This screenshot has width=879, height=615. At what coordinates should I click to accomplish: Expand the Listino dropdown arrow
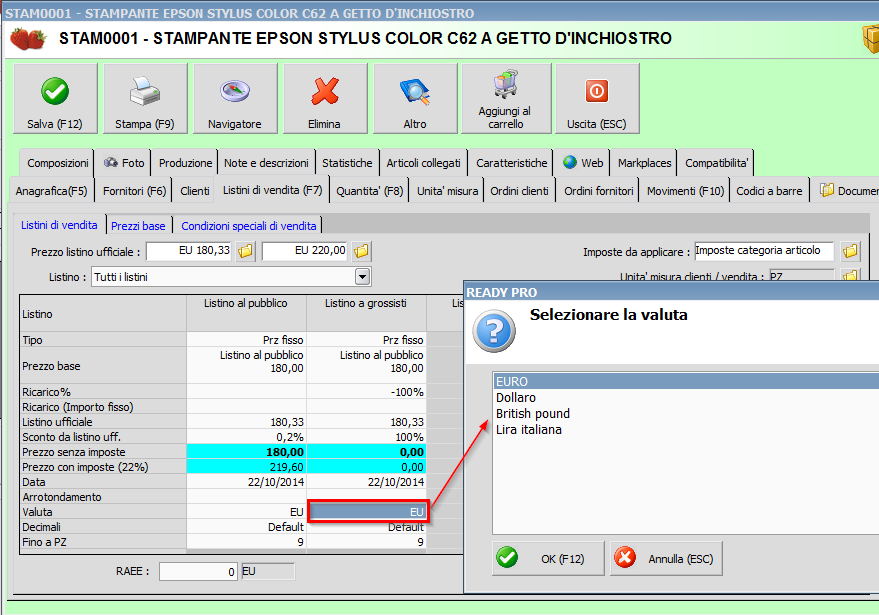363,276
